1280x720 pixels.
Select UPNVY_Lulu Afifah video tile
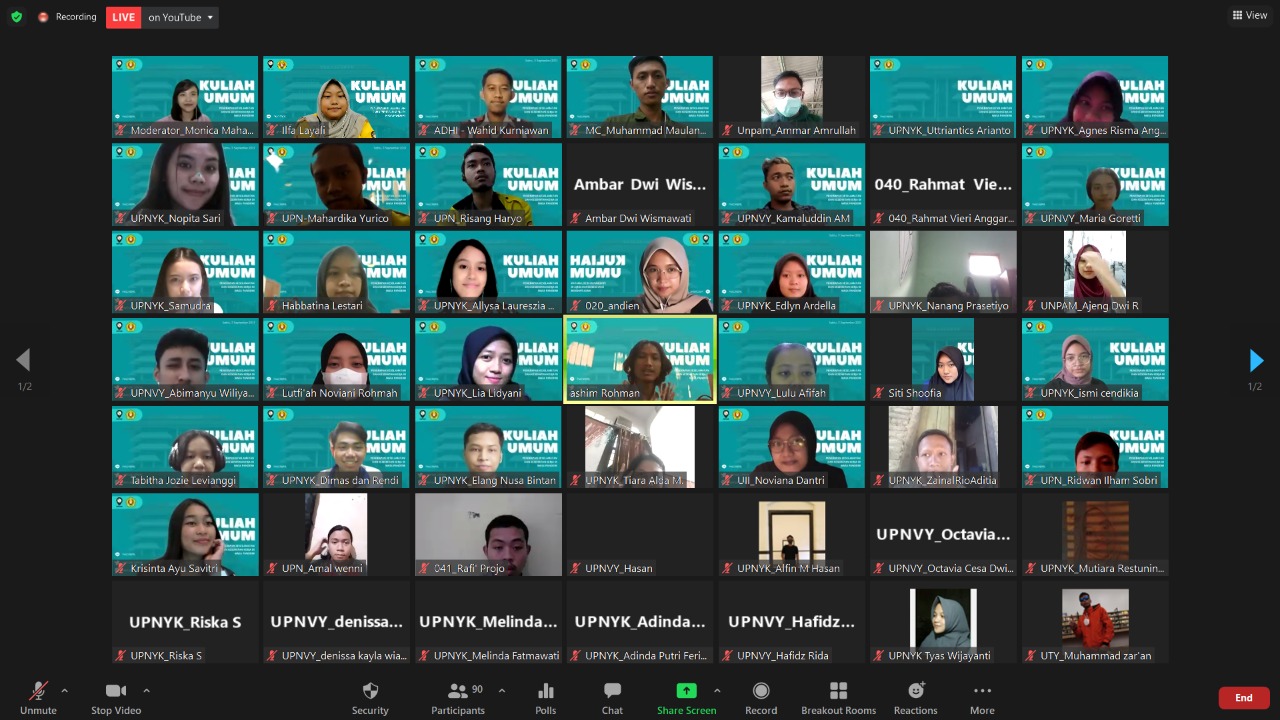pyautogui.click(x=791, y=359)
